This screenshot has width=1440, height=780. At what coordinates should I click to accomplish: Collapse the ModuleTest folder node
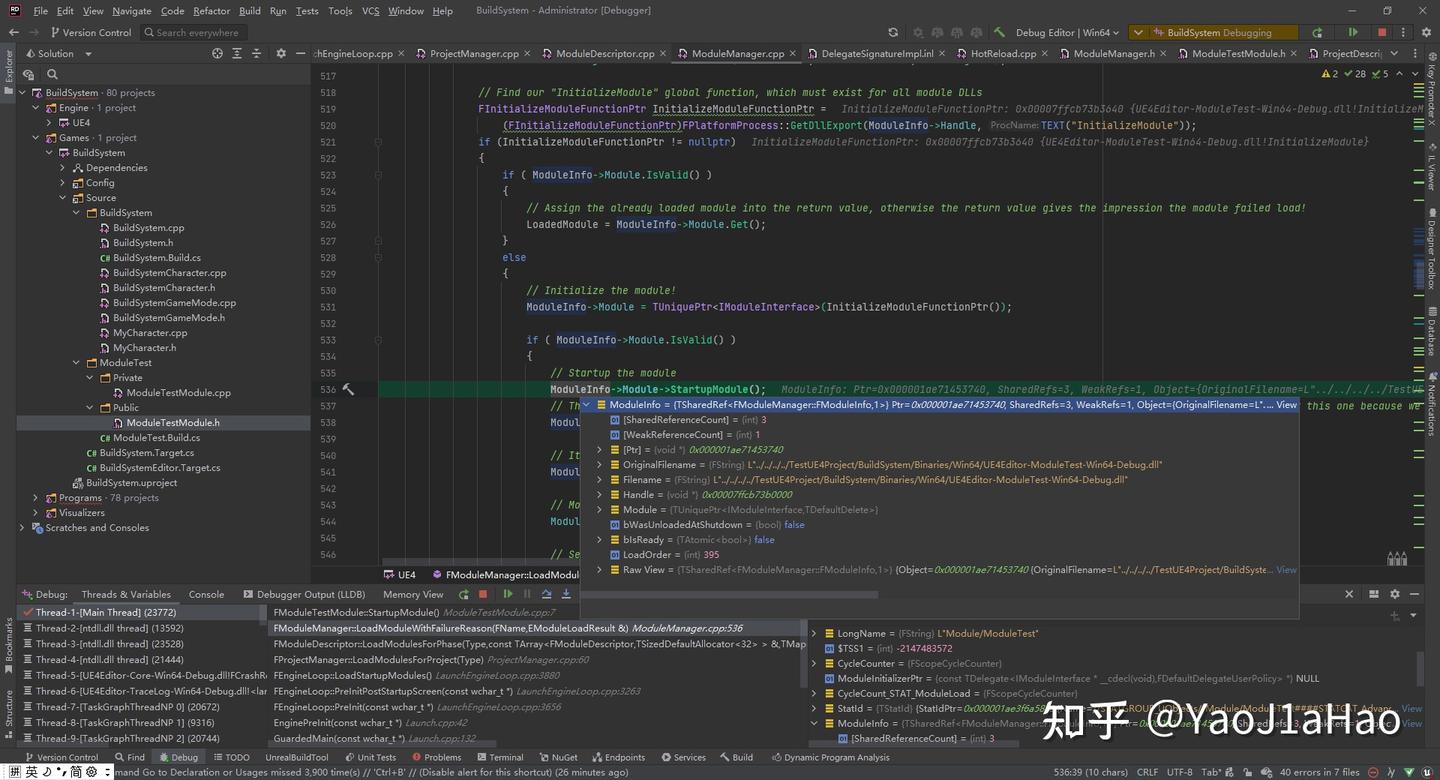[77, 363]
